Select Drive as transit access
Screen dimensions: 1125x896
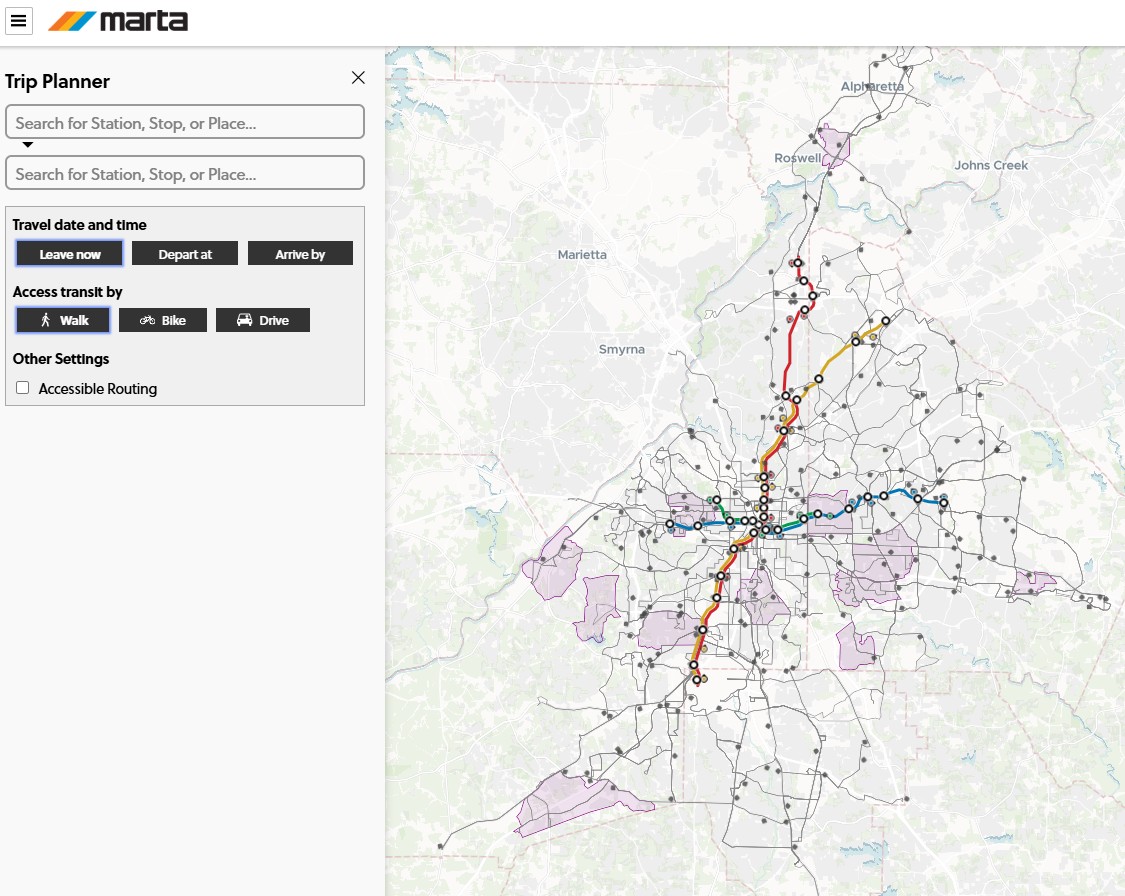(x=263, y=320)
